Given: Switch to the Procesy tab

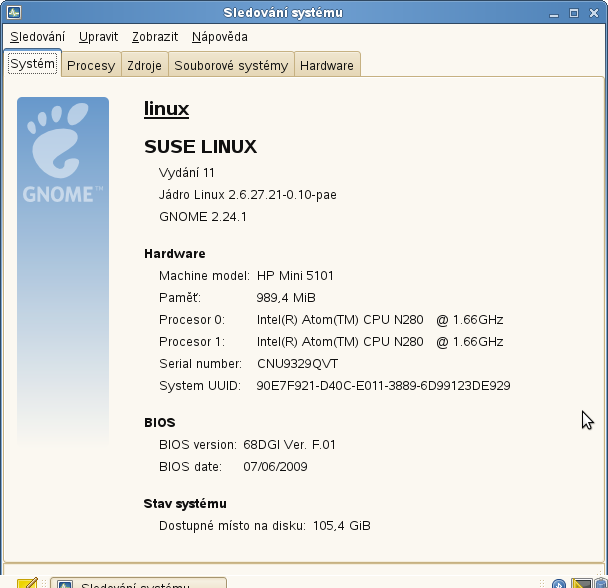Looking at the screenshot, I should [x=91, y=66].
